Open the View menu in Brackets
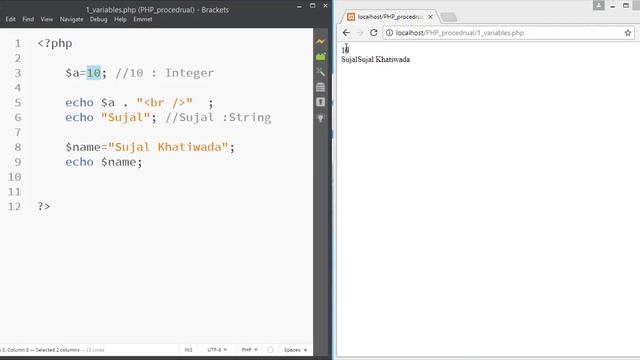This screenshot has height=360, width=640. point(47,19)
